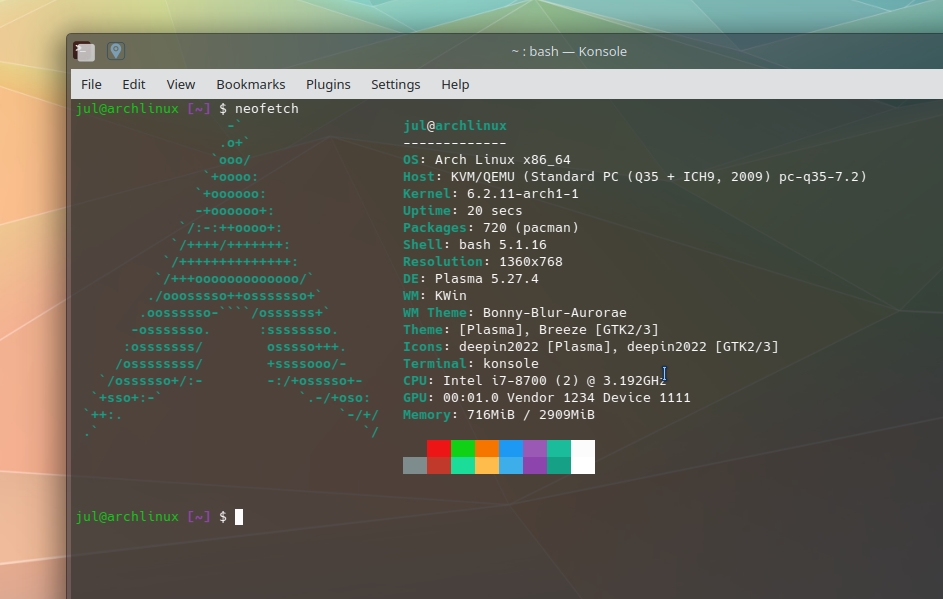This screenshot has height=599, width=943.
Task: Click the block cursor at the bottom prompt
Action: tap(239, 517)
